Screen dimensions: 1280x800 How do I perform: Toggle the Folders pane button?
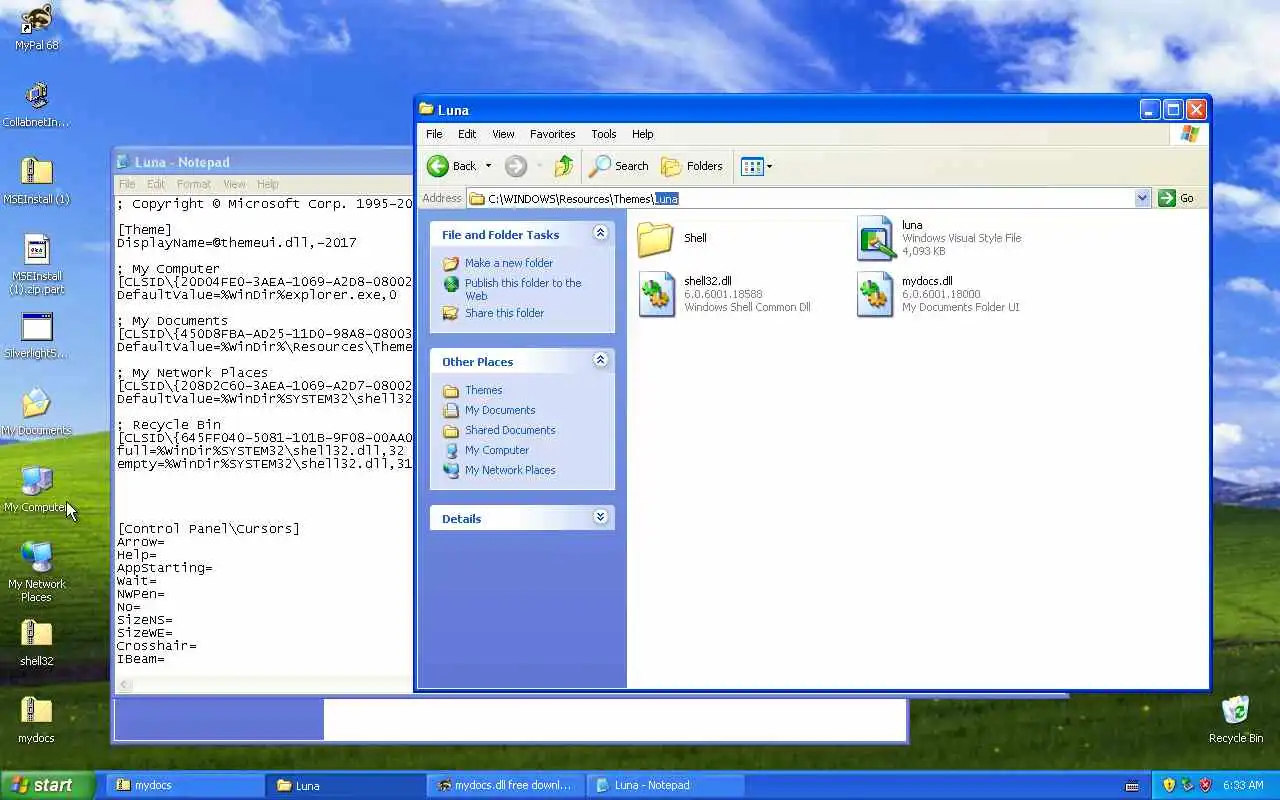click(693, 166)
